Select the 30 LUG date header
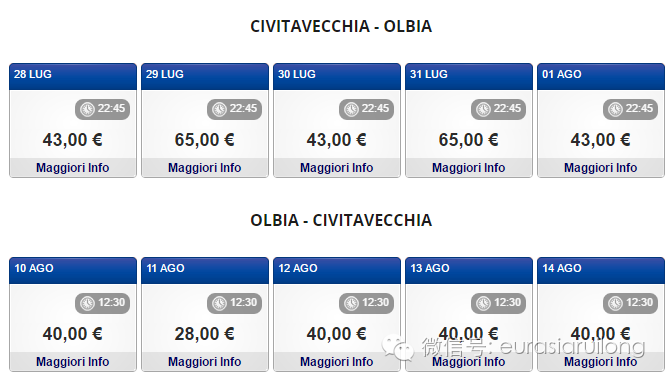Viewport: 668px width, 381px height. 337,77
